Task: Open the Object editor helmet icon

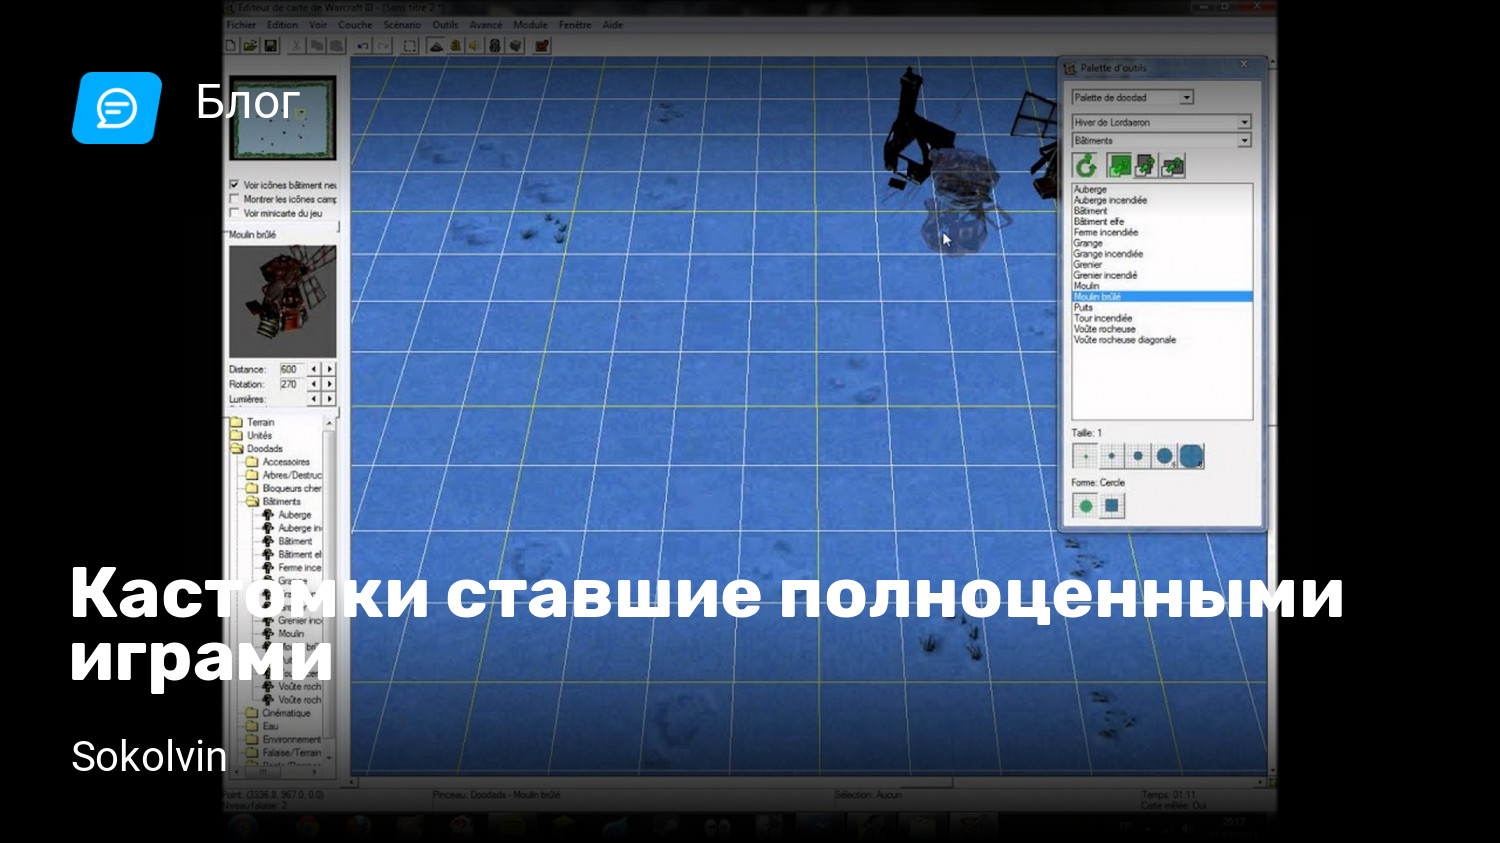Action: [495, 46]
